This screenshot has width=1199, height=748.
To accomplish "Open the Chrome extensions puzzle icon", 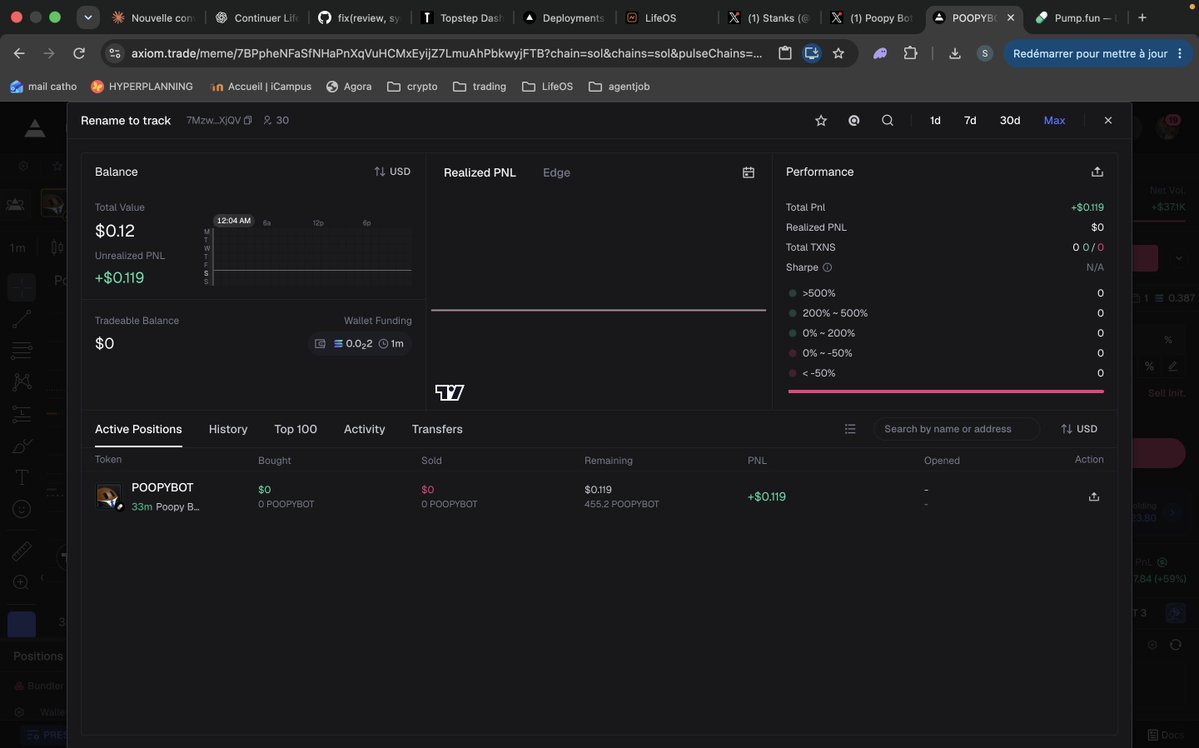I will click(x=910, y=54).
